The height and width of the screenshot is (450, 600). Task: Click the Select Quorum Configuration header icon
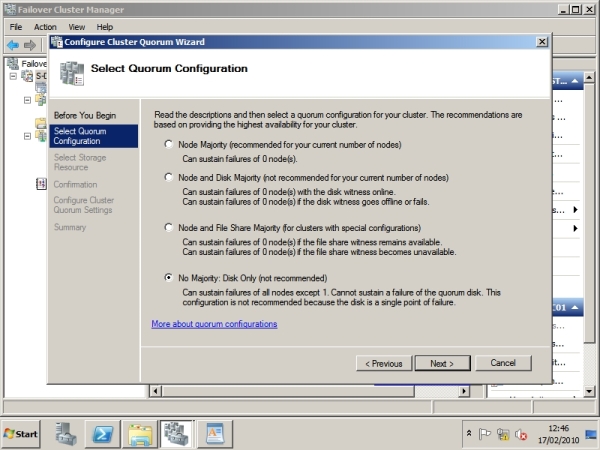(72, 73)
